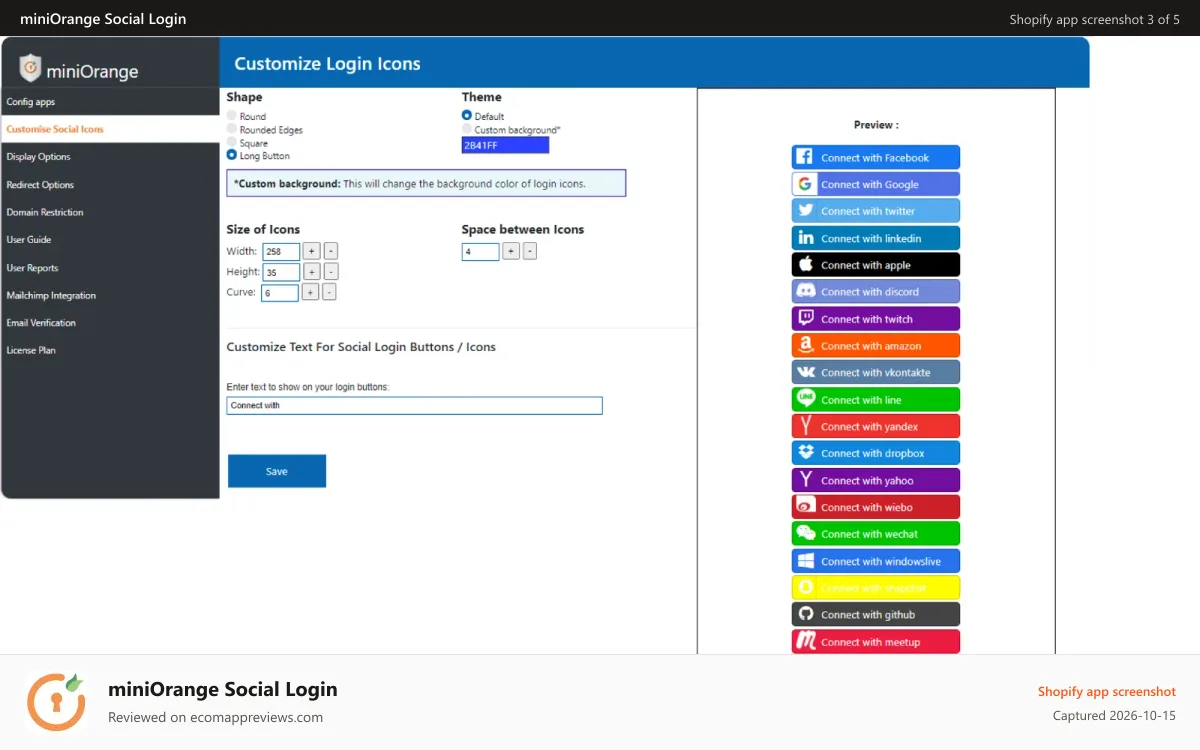Click the 2B41FF custom color field
Viewport: 1200px width, 750px height.
click(505, 145)
